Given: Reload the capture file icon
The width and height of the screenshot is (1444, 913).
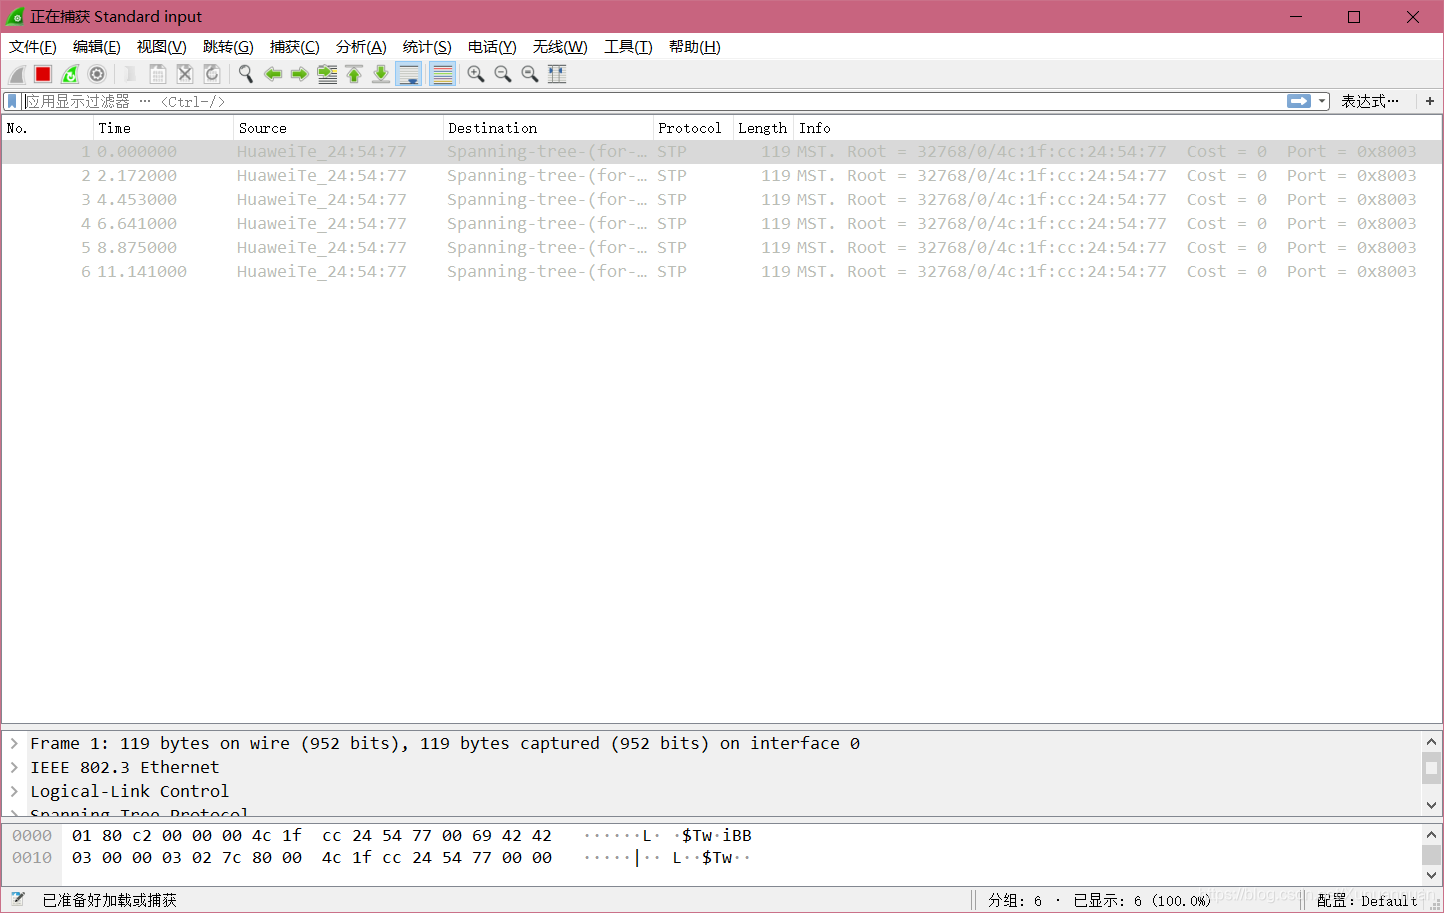Looking at the screenshot, I should [x=211, y=74].
